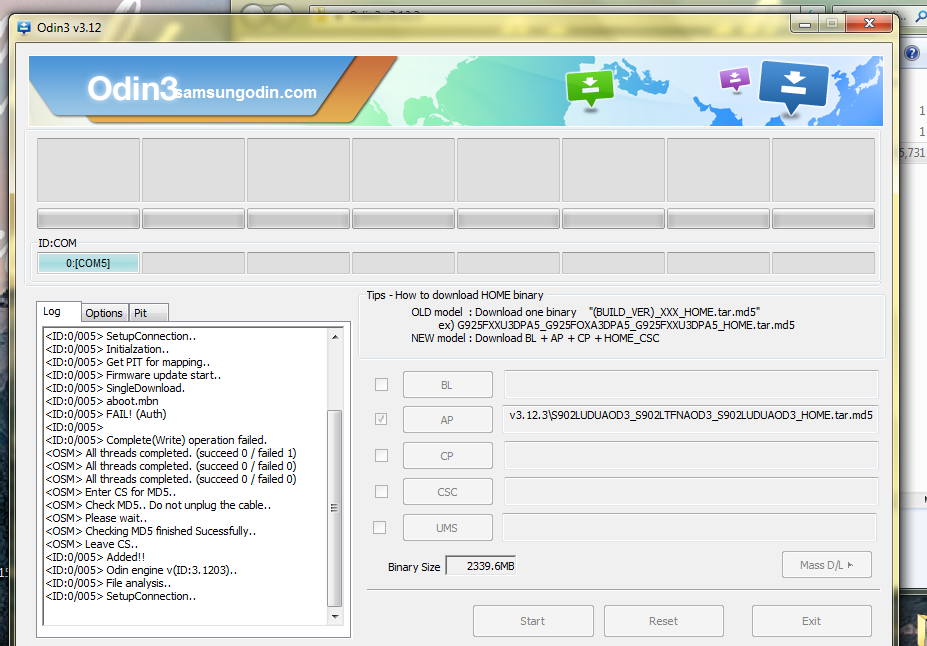The width and height of the screenshot is (927, 646).
Task: Click the BL button to choose file
Action: point(448,385)
